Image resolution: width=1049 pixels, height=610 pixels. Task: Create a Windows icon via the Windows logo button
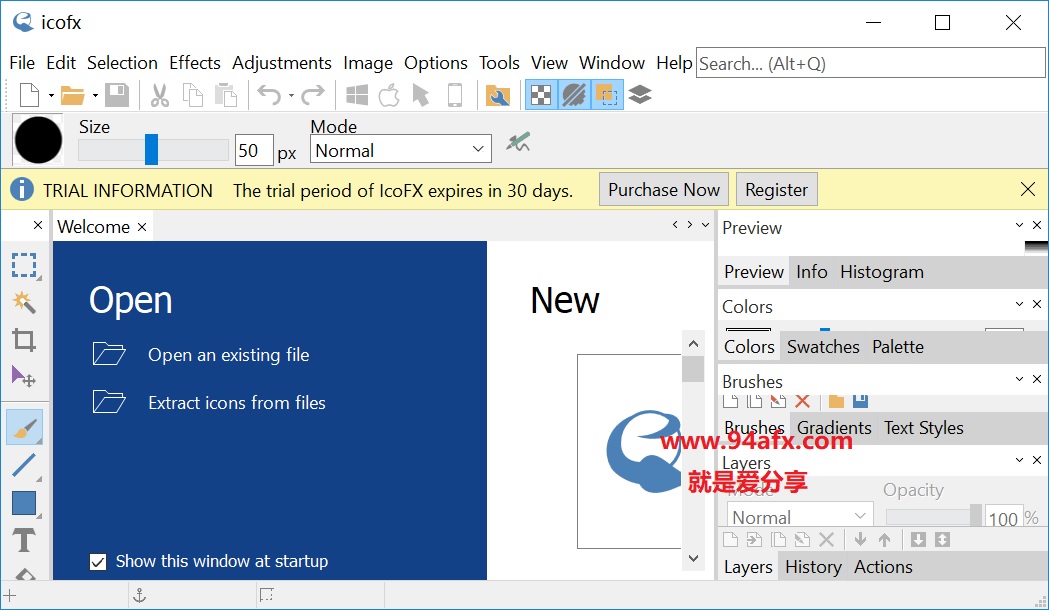(357, 95)
